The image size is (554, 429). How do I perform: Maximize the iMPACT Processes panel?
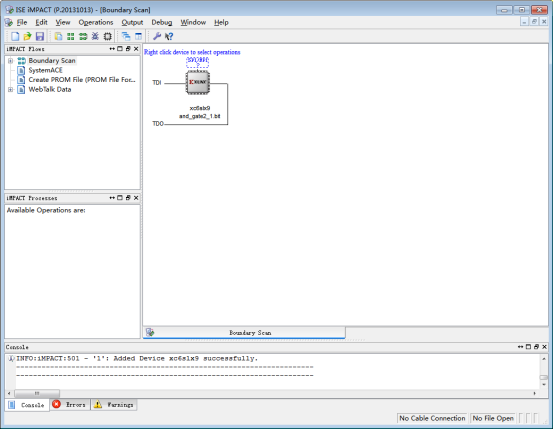pos(120,198)
